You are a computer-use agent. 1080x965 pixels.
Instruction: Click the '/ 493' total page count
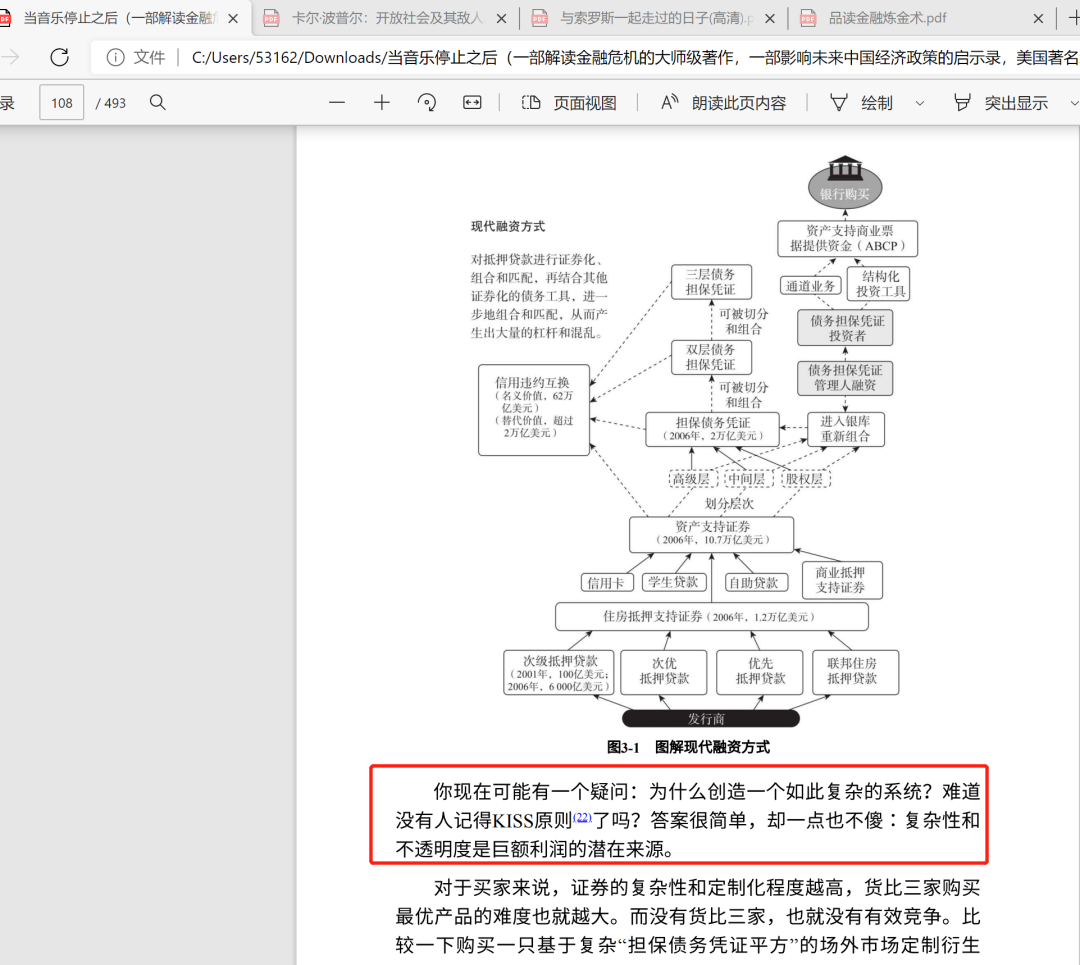coord(111,103)
